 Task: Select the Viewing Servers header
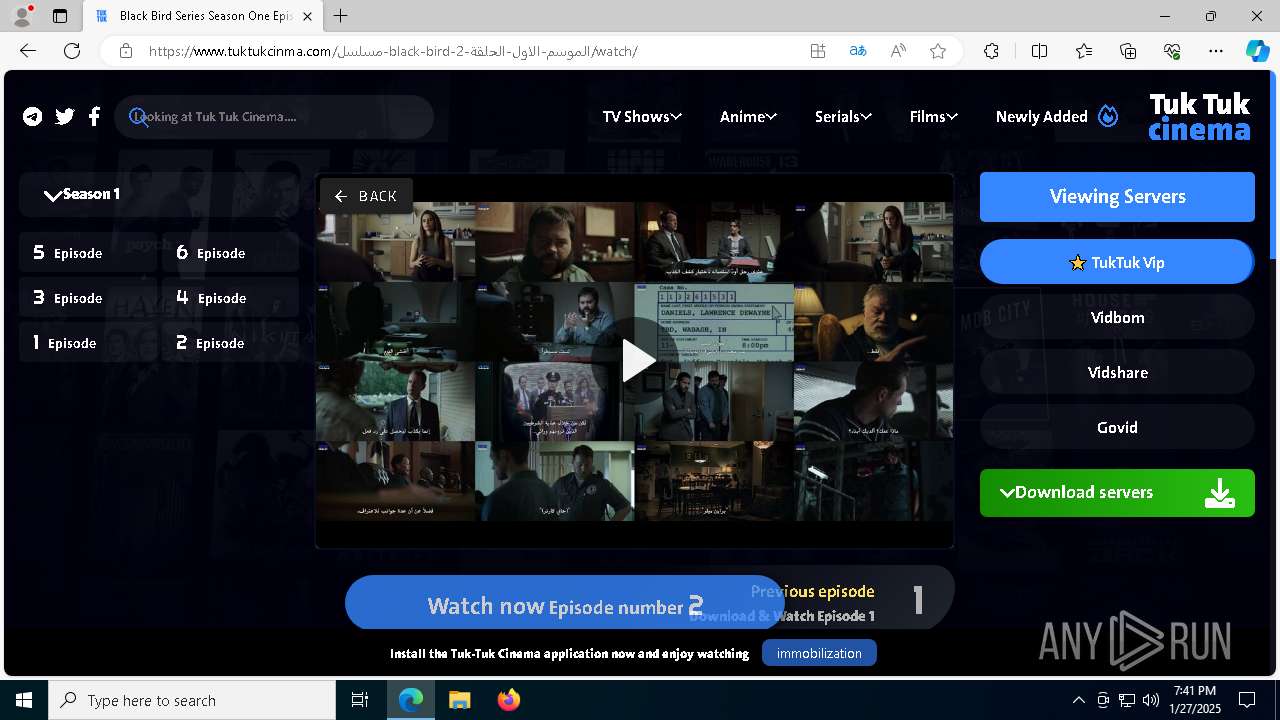(1117, 197)
